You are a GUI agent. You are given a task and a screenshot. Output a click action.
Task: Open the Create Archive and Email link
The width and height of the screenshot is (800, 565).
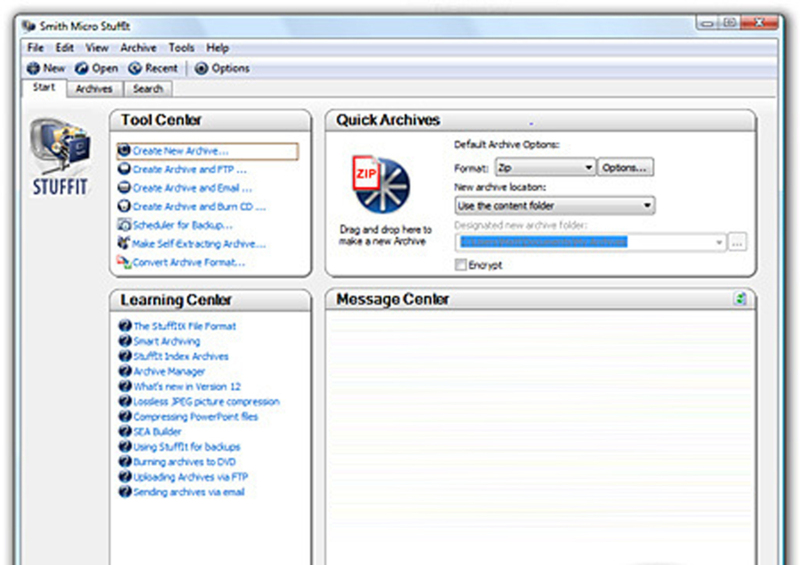point(192,188)
